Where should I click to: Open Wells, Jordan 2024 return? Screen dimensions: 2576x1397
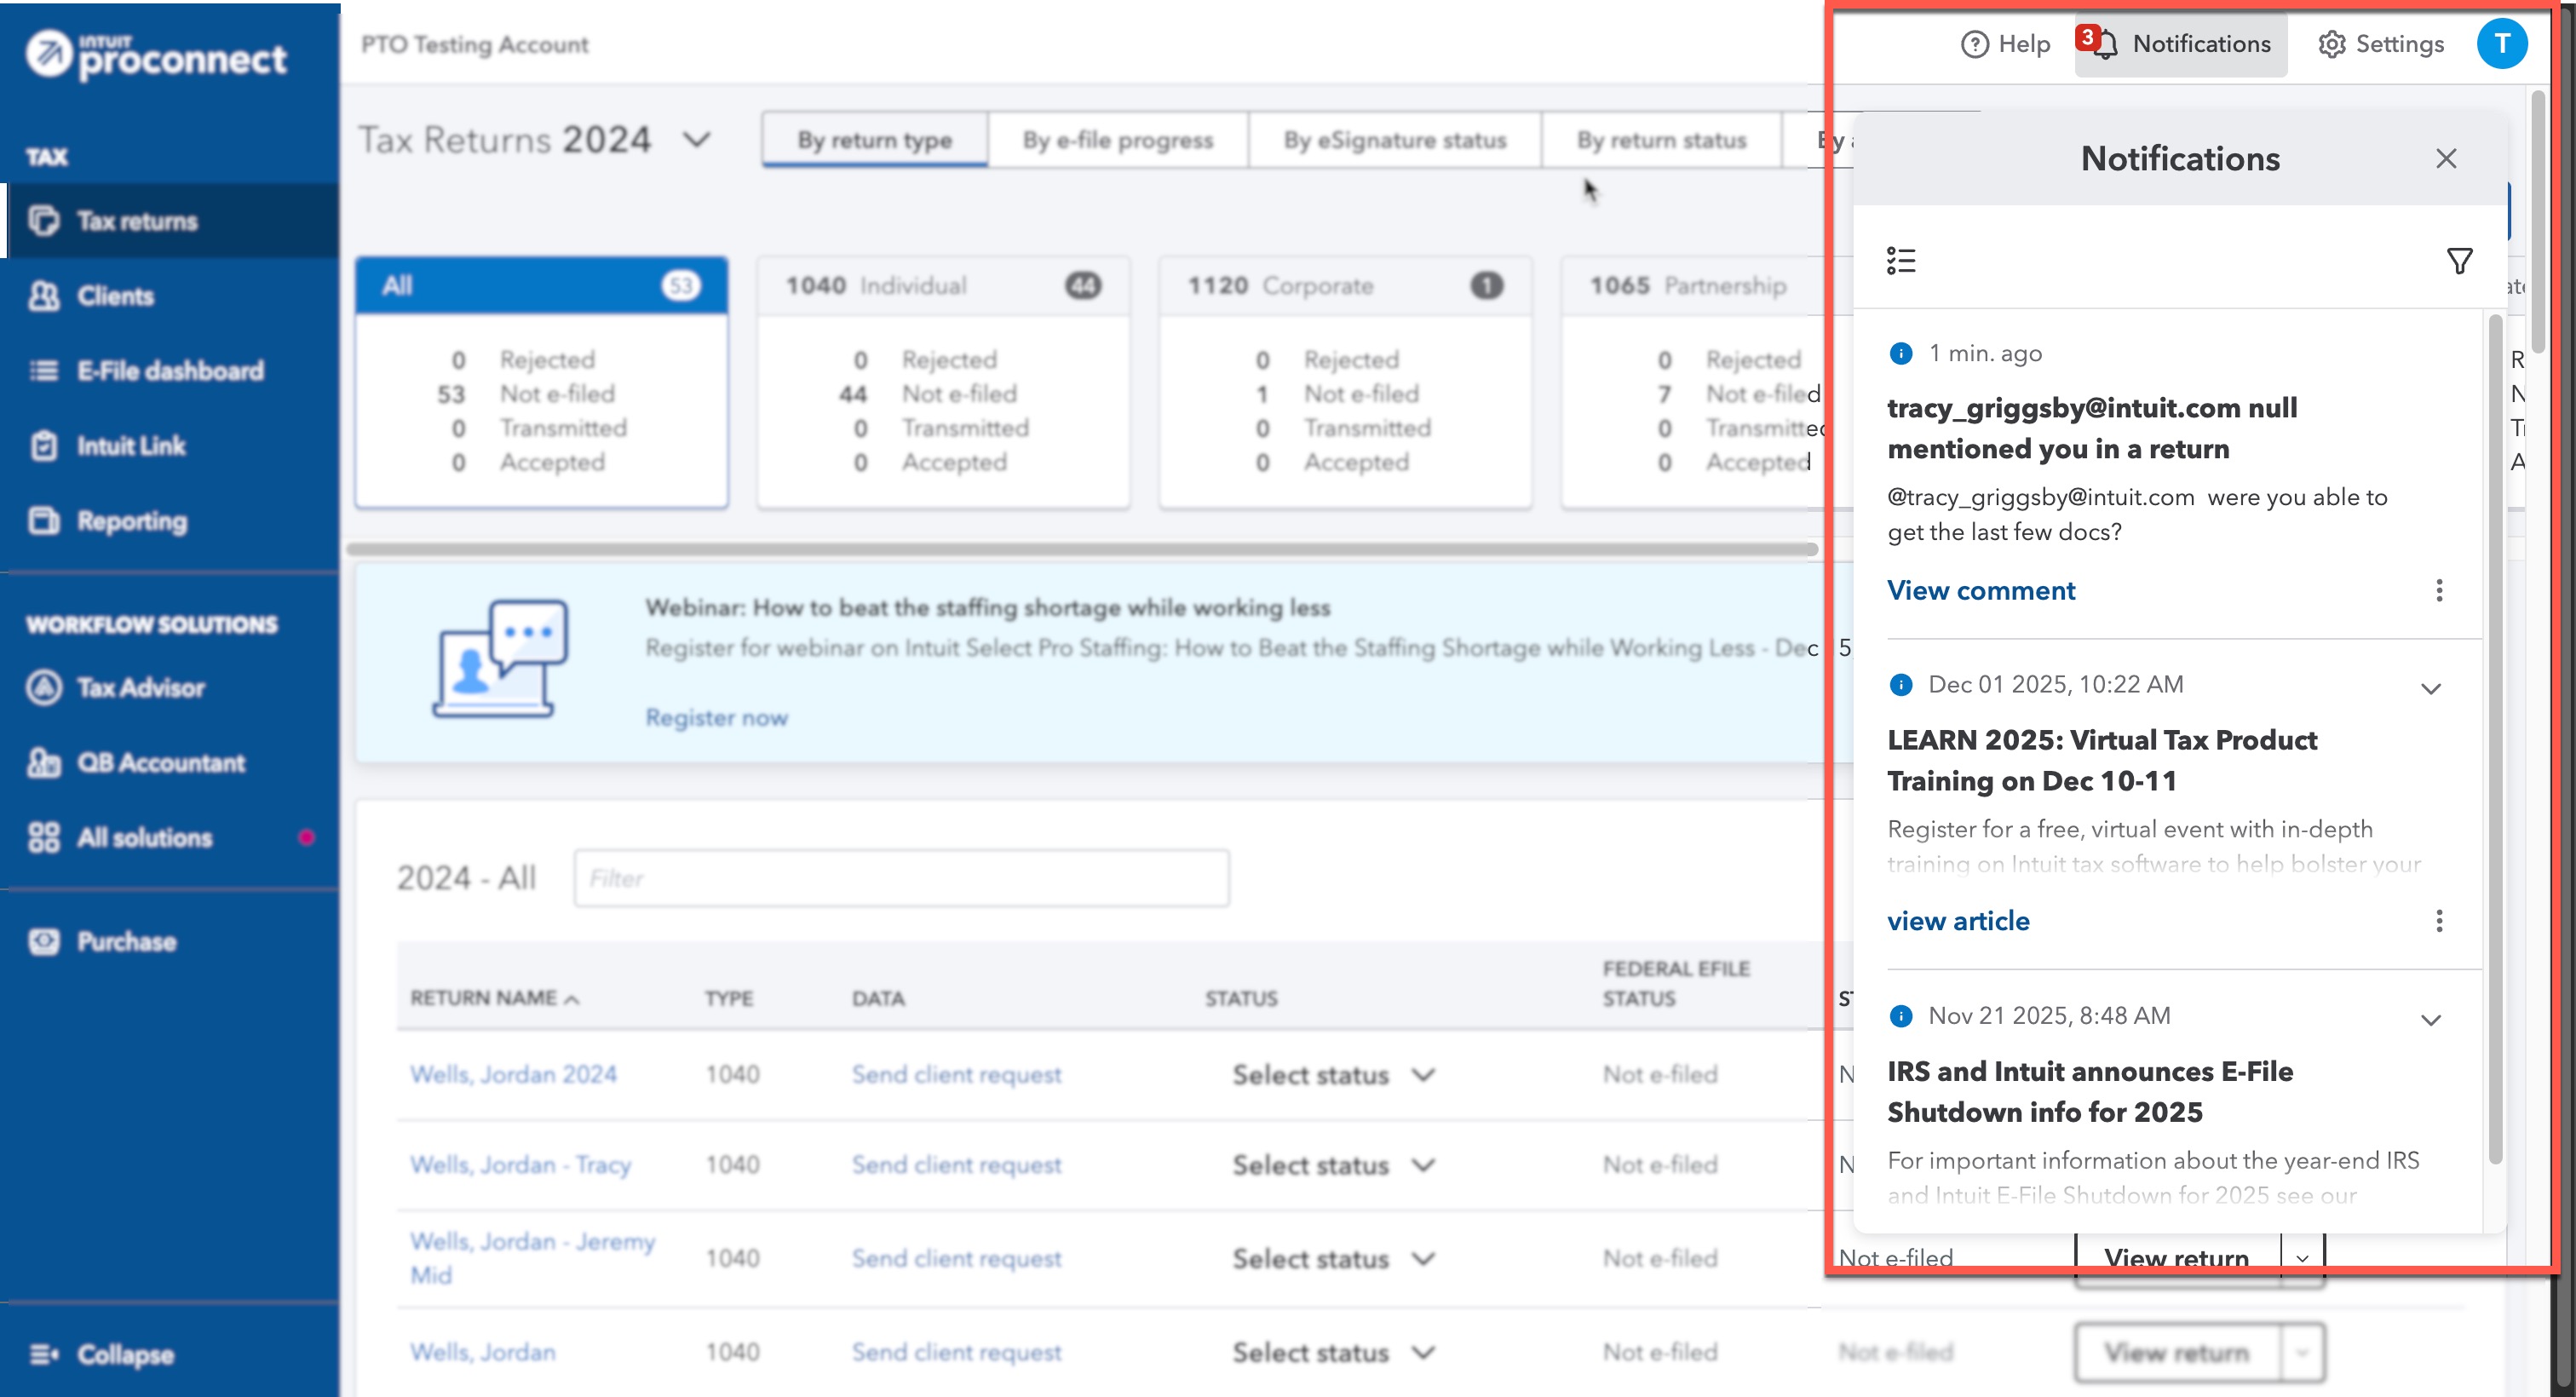point(513,1075)
